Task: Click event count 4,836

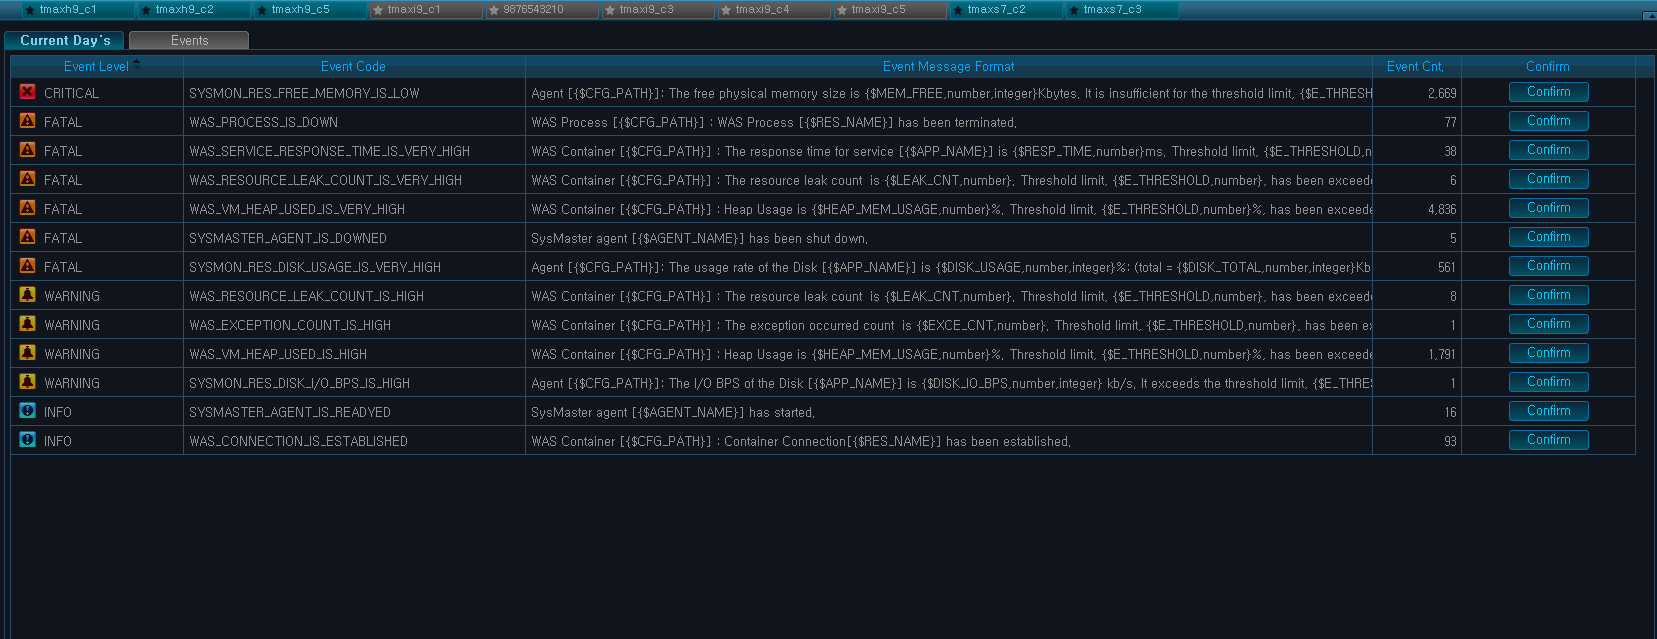Action: click(1442, 209)
